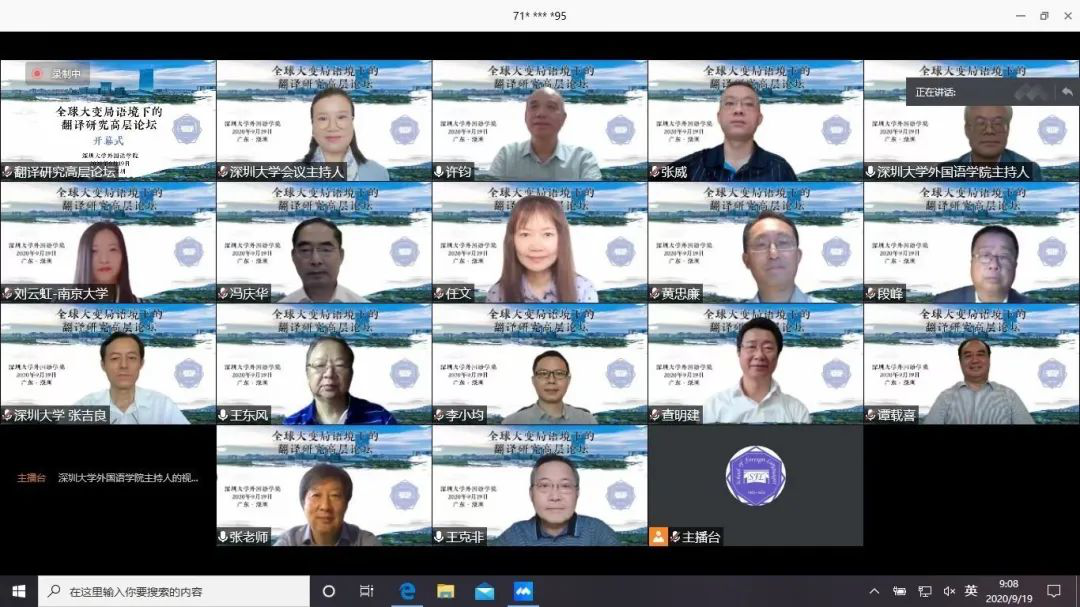Open the Windows Start menu

(18, 591)
